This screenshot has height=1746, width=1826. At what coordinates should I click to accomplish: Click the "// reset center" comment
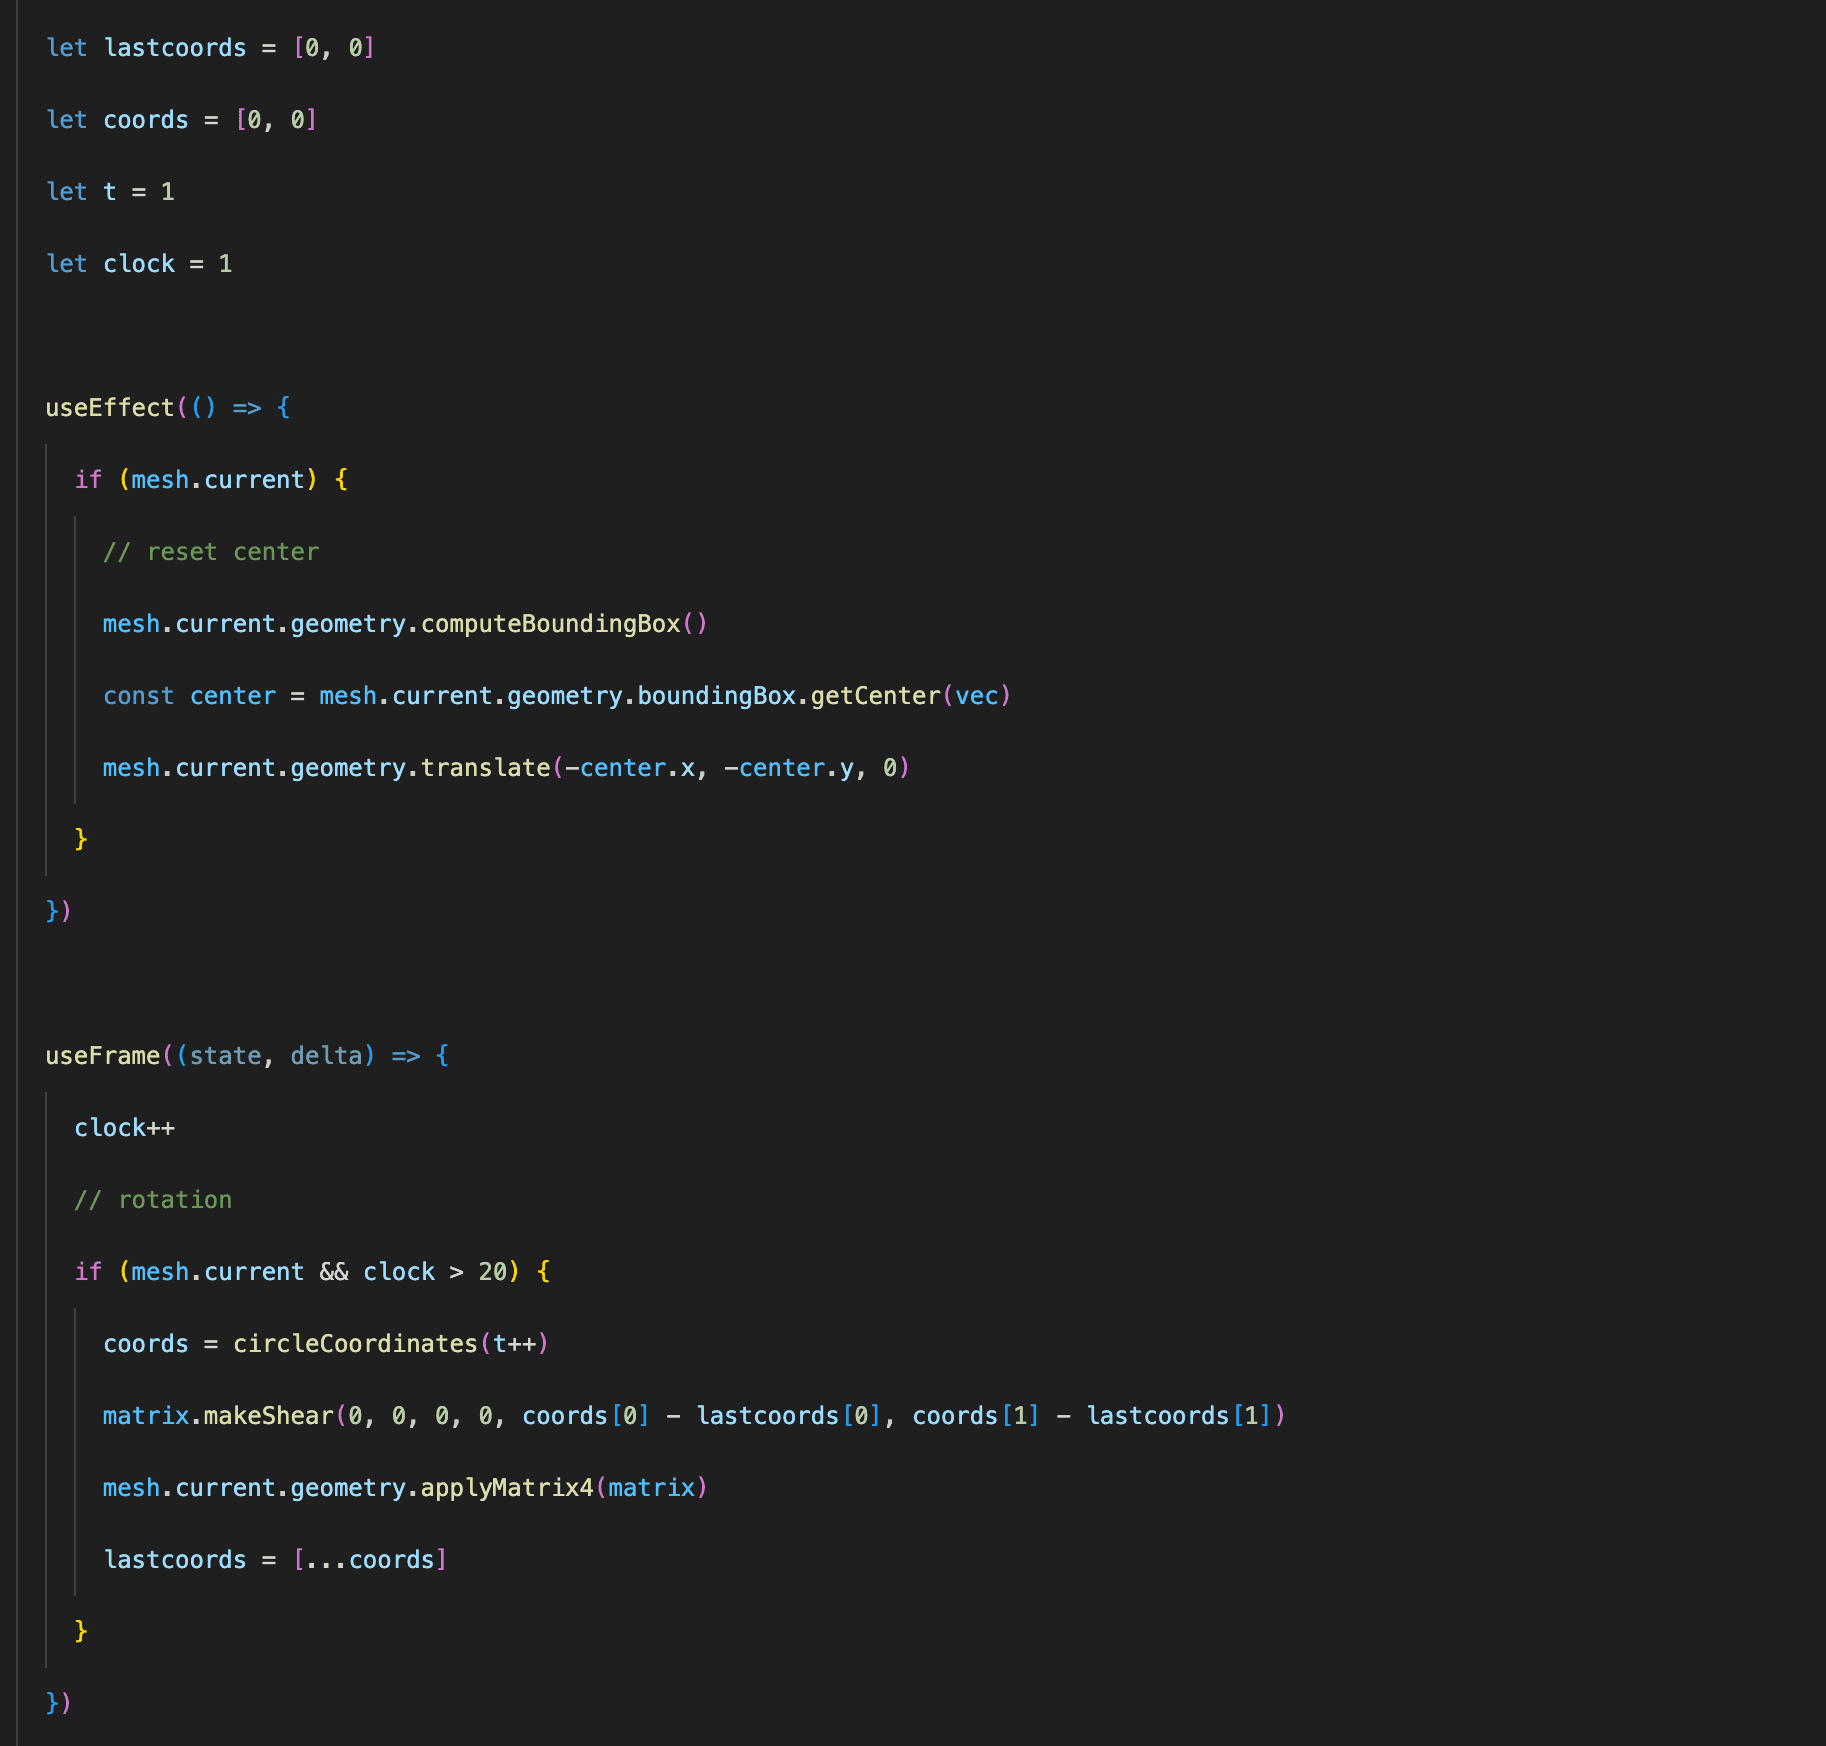(x=211, y=552)
